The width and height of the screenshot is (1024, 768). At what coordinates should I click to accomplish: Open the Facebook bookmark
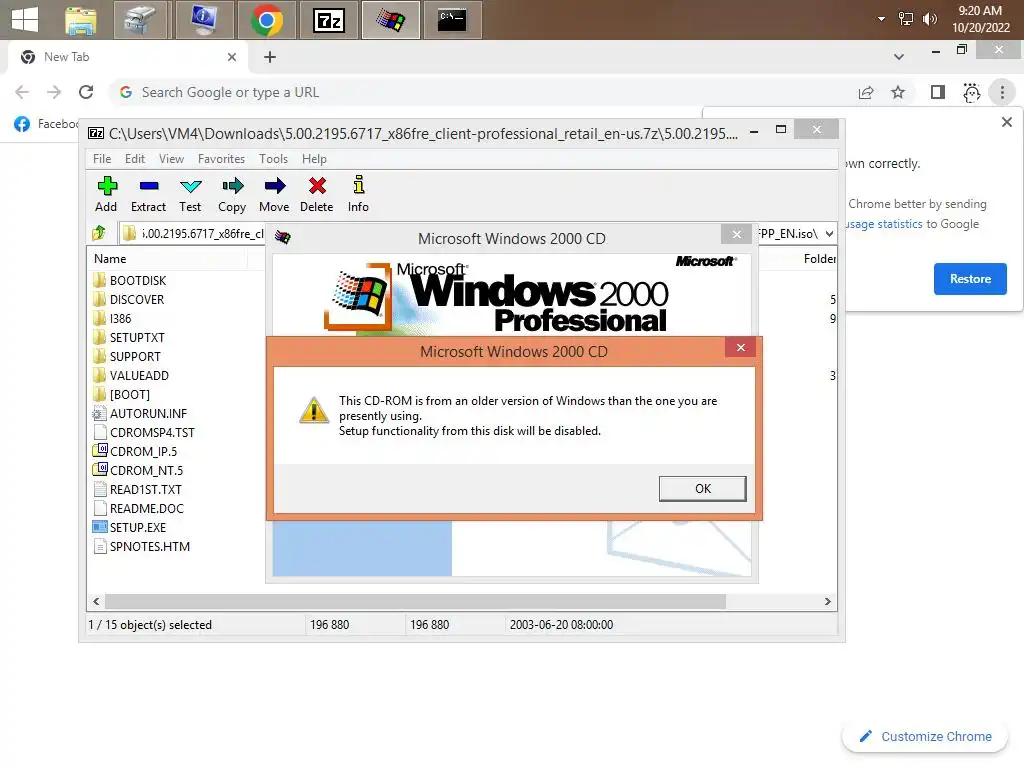point(46,123)
